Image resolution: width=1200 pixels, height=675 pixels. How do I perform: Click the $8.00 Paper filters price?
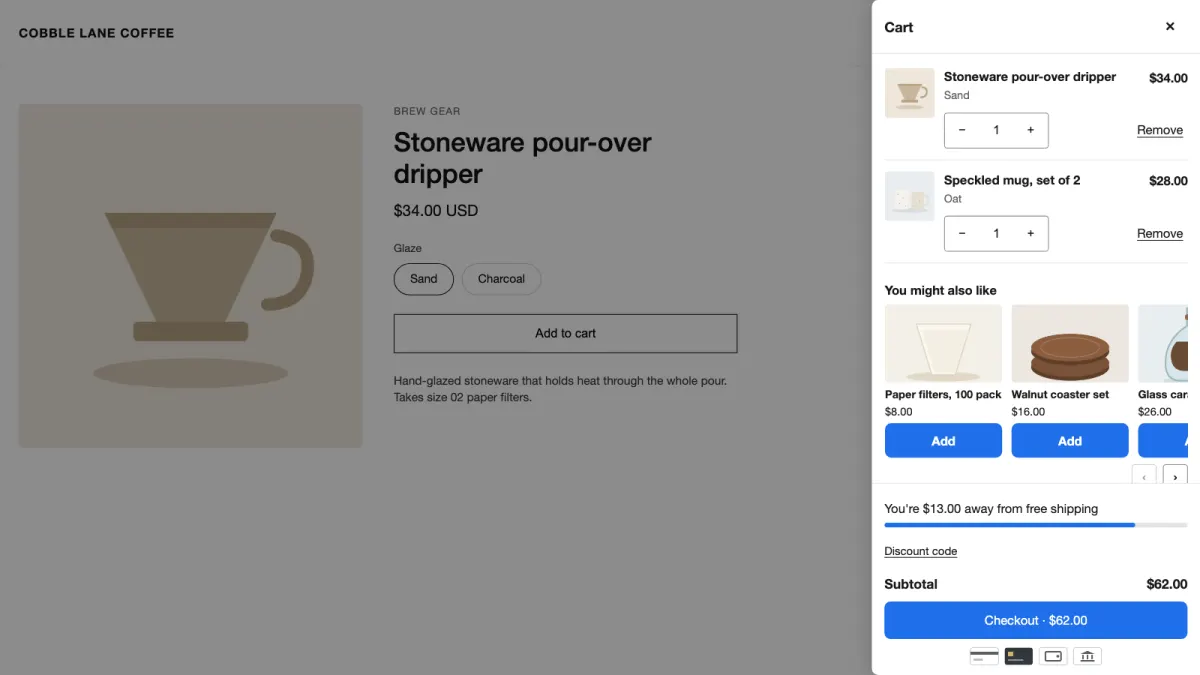click(899, 412)
